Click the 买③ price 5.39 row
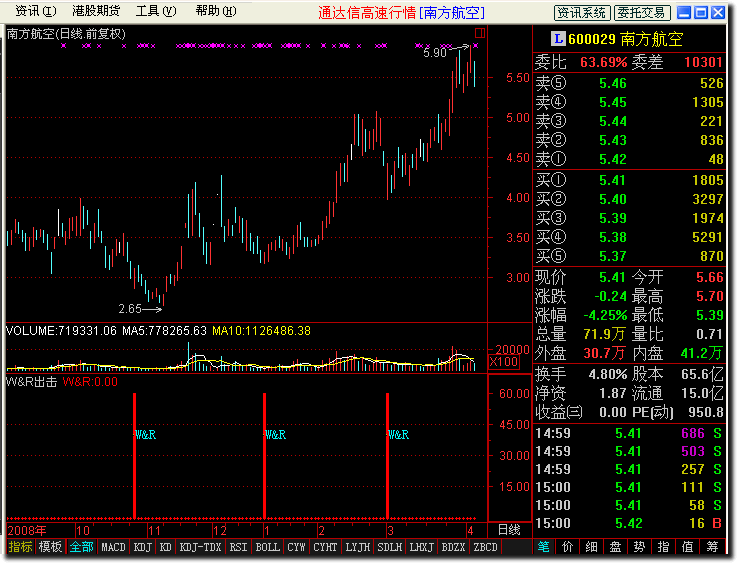Image resolution: width=740 pixels, height=565 pixels. pyautogui.click(x=630, y=218)
